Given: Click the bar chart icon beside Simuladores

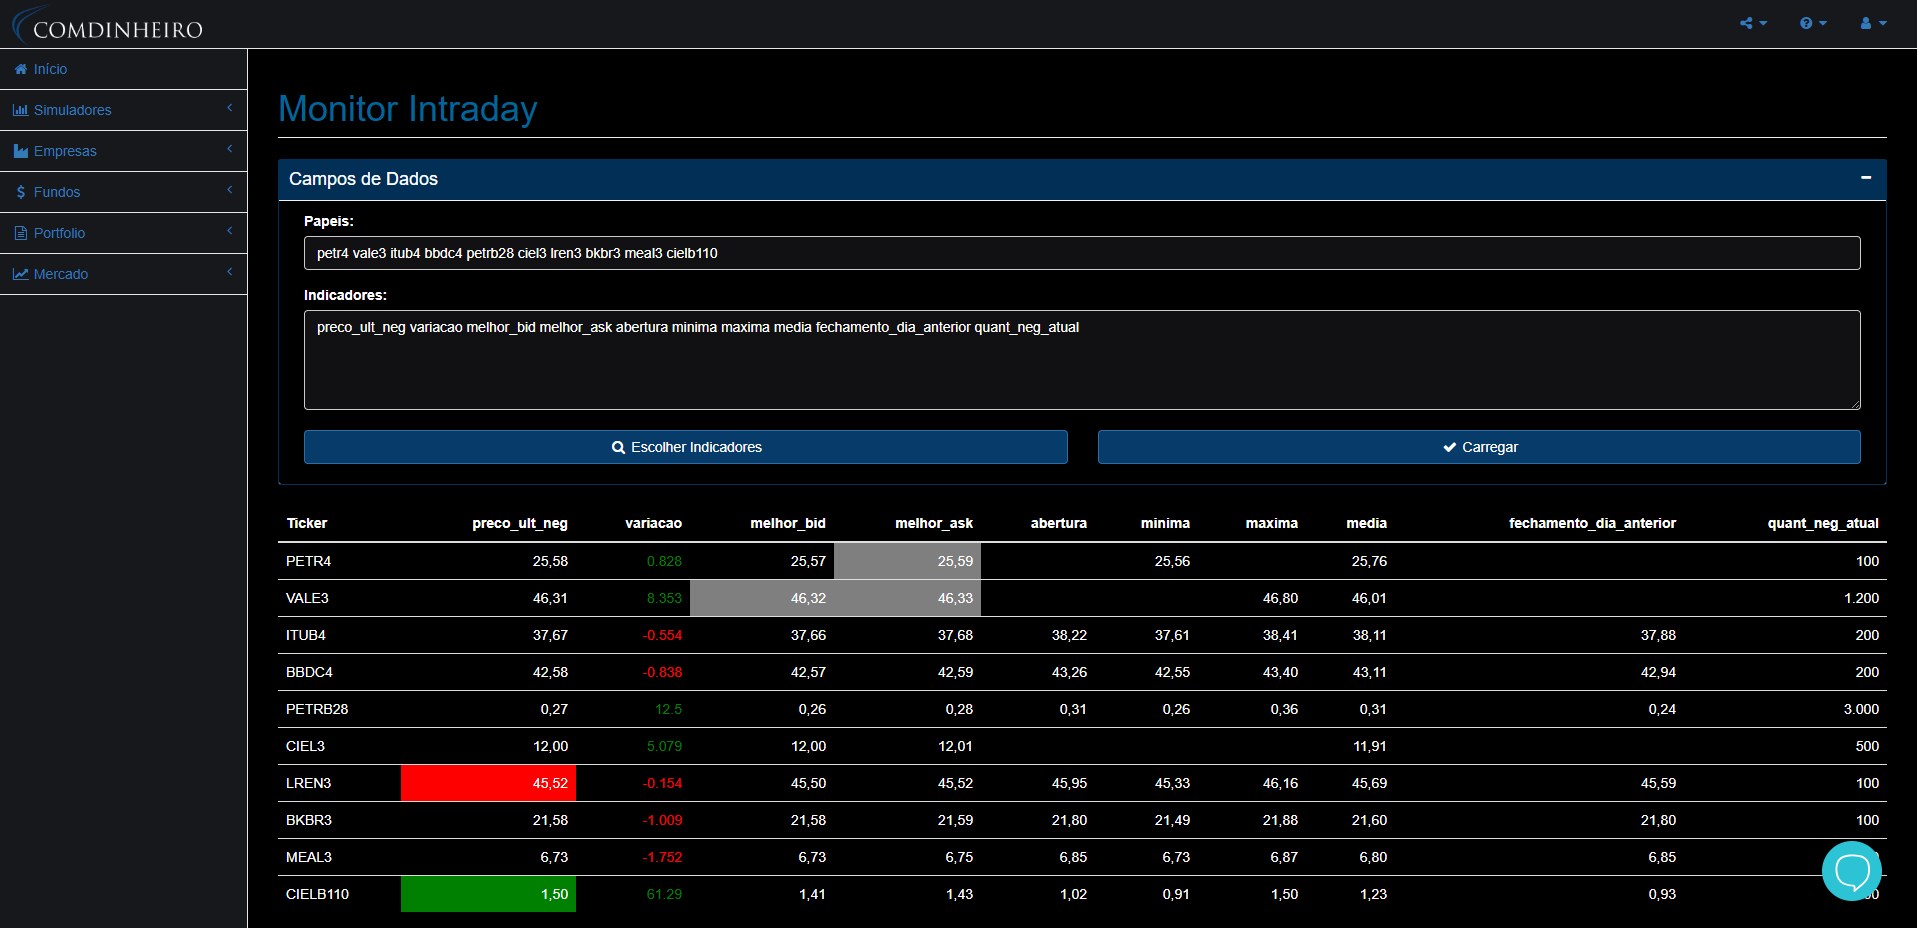Looking at the screenshot, I should [21, 110].
